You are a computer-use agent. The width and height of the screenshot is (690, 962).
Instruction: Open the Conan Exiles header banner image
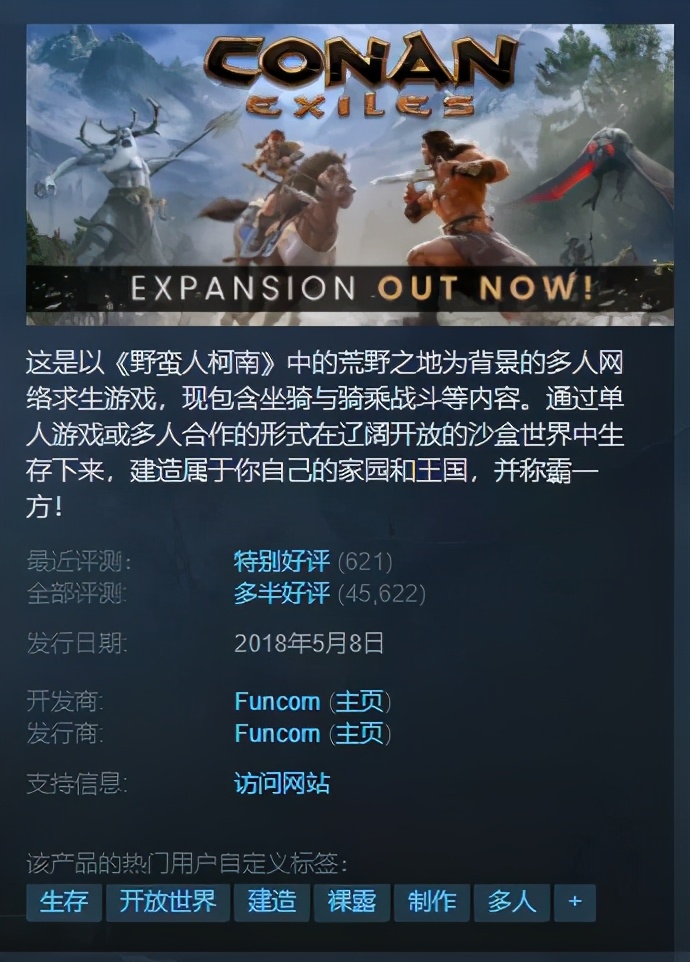[x=350, y=175]
